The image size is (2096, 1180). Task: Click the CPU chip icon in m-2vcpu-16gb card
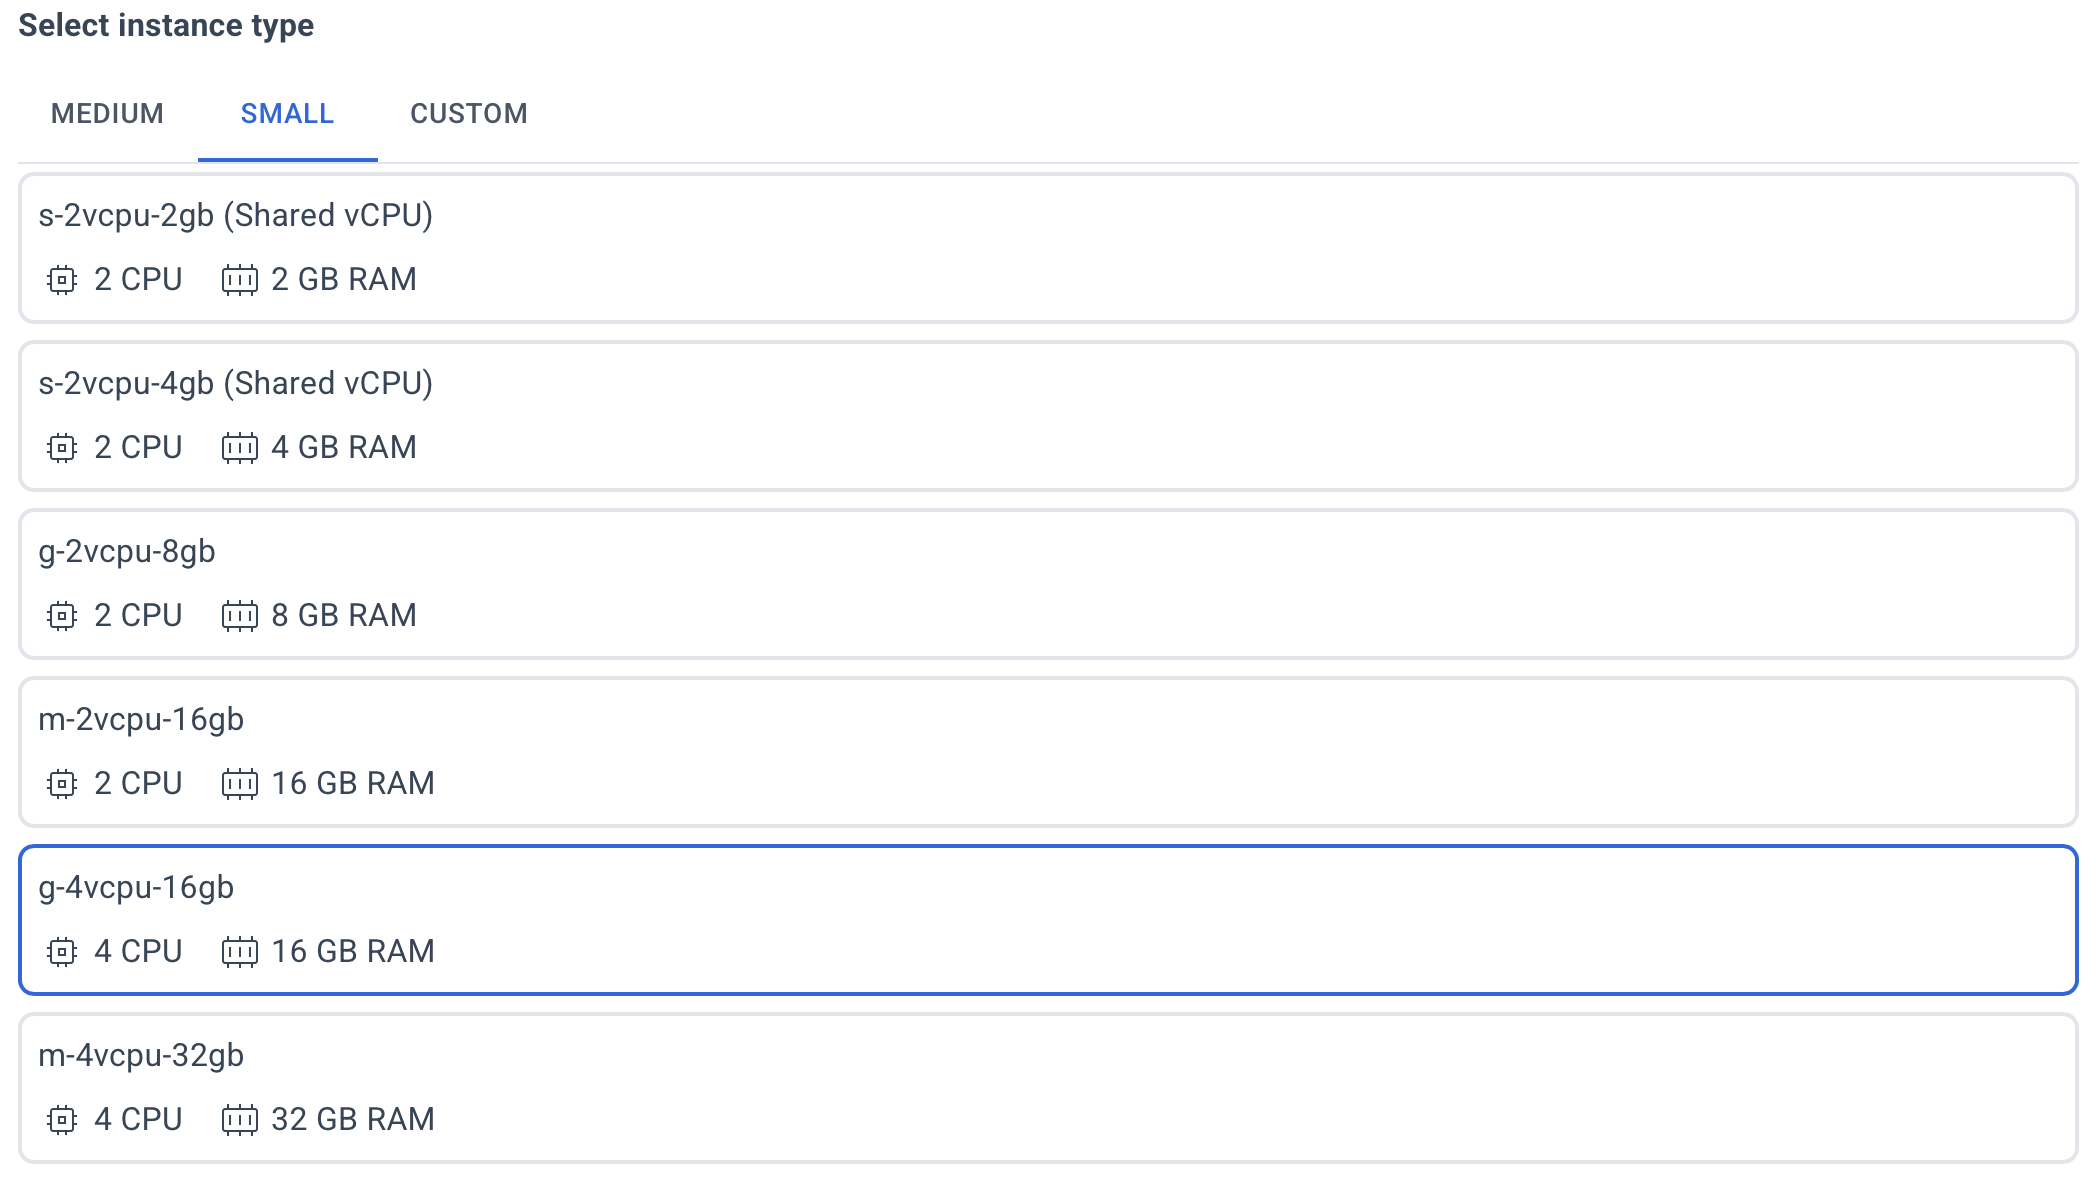(x=62, y=784)
